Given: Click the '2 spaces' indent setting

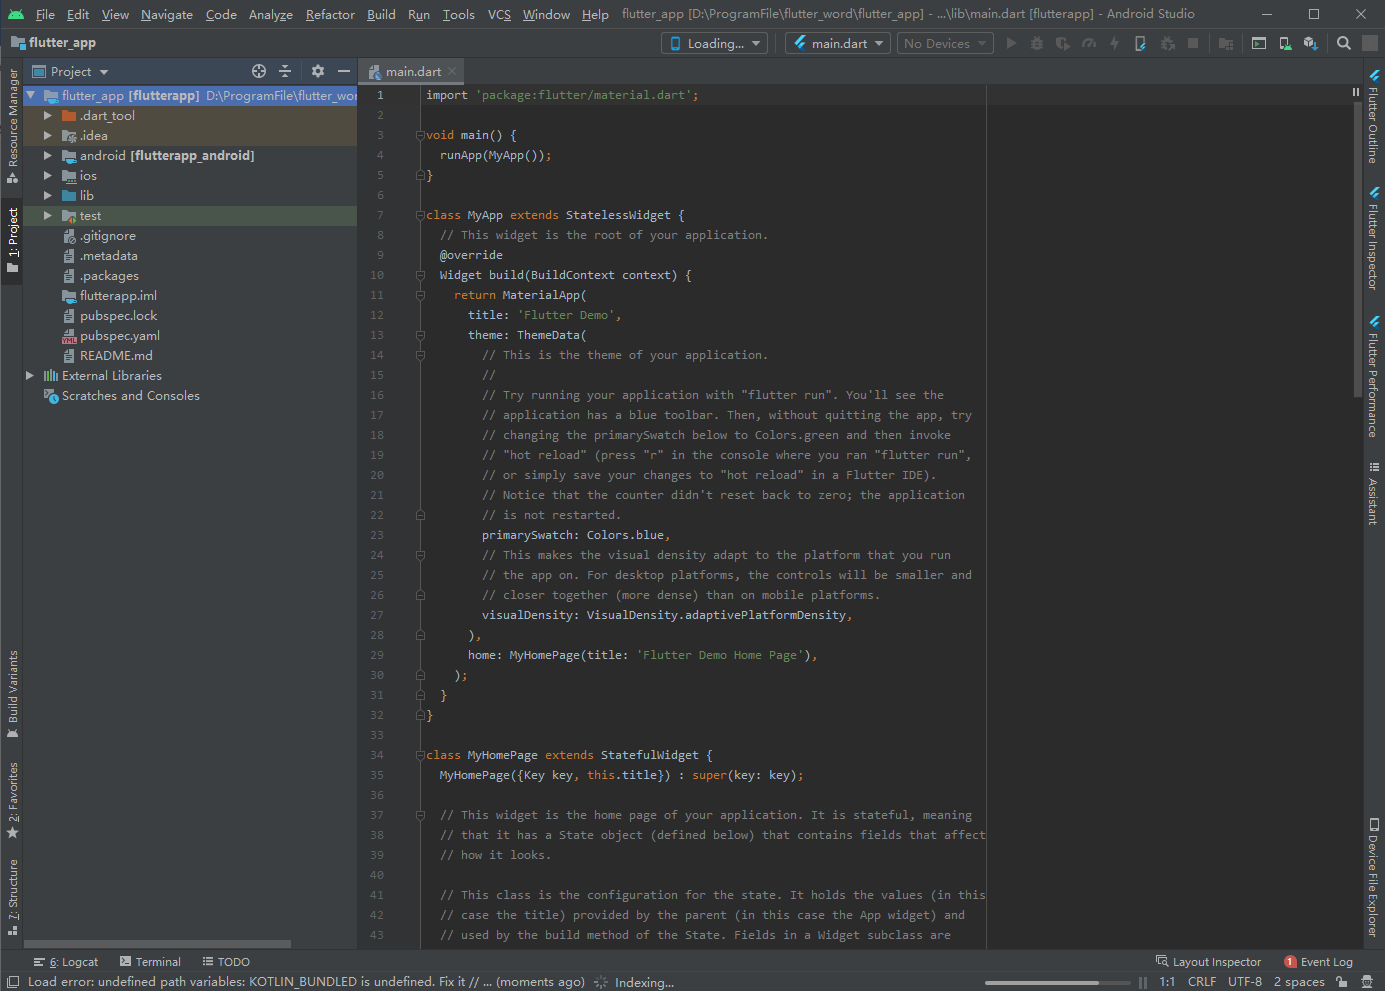Looking at the screenshot, I should pyautogui.click(x=1299, y=982).
